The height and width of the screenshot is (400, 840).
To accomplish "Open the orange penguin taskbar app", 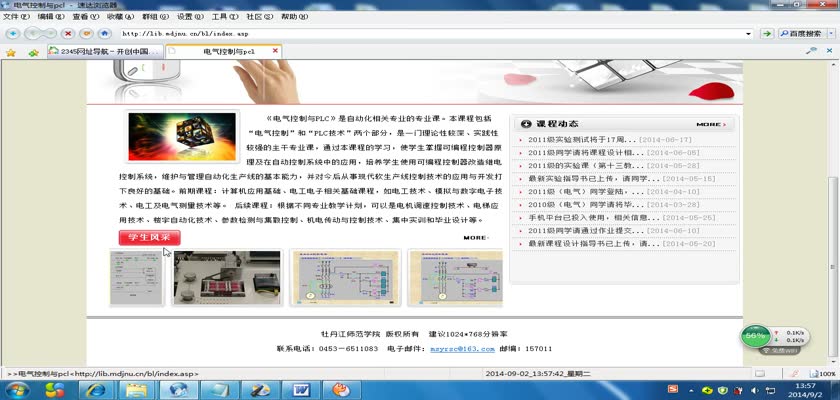I will (342, 390).
